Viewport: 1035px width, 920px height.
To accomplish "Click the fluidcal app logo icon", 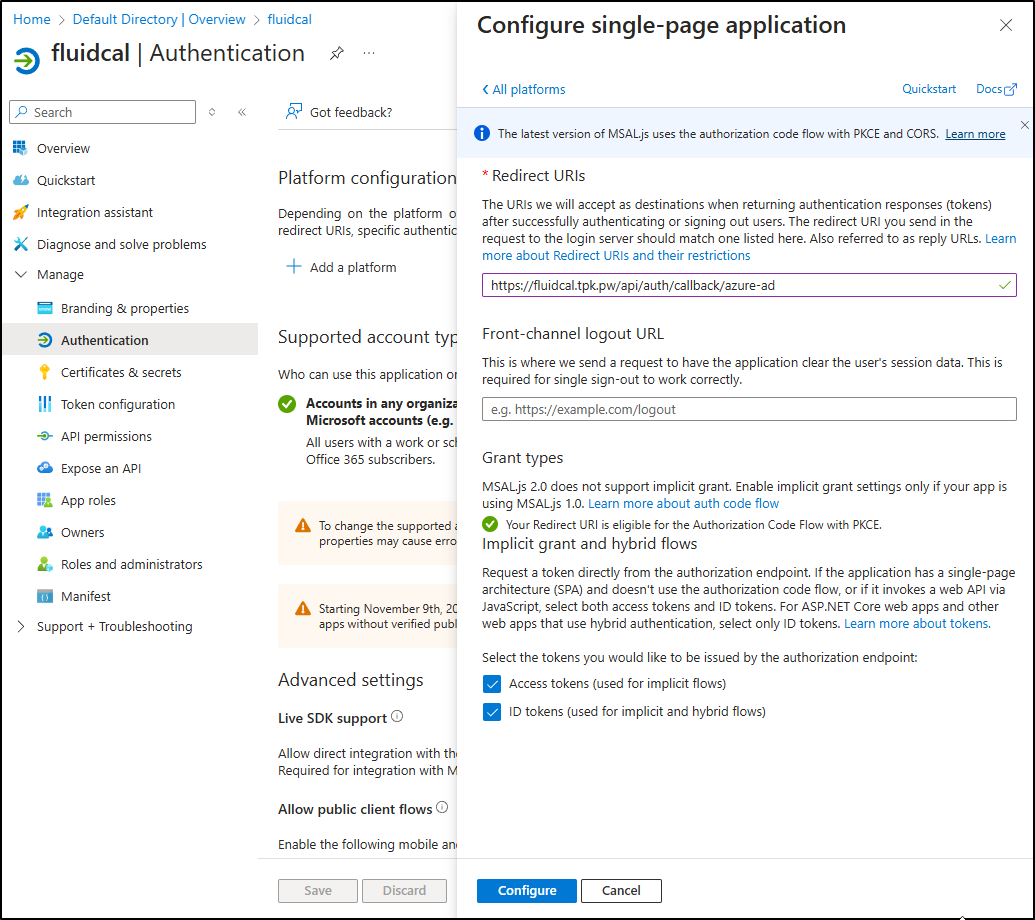I will [27, 61].
